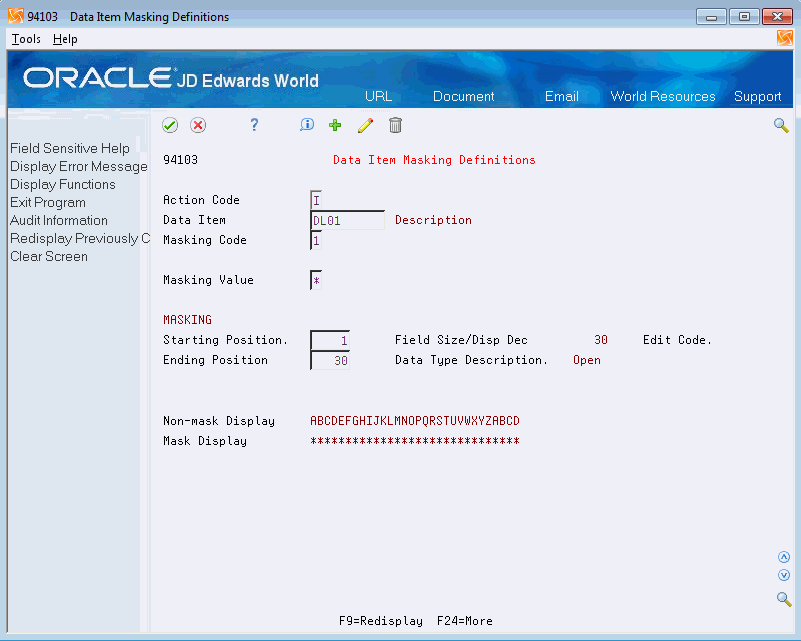The width and height of the screenshot is (801, 641).
Task: Click the red X cancel icon
Action: (198, 125)
